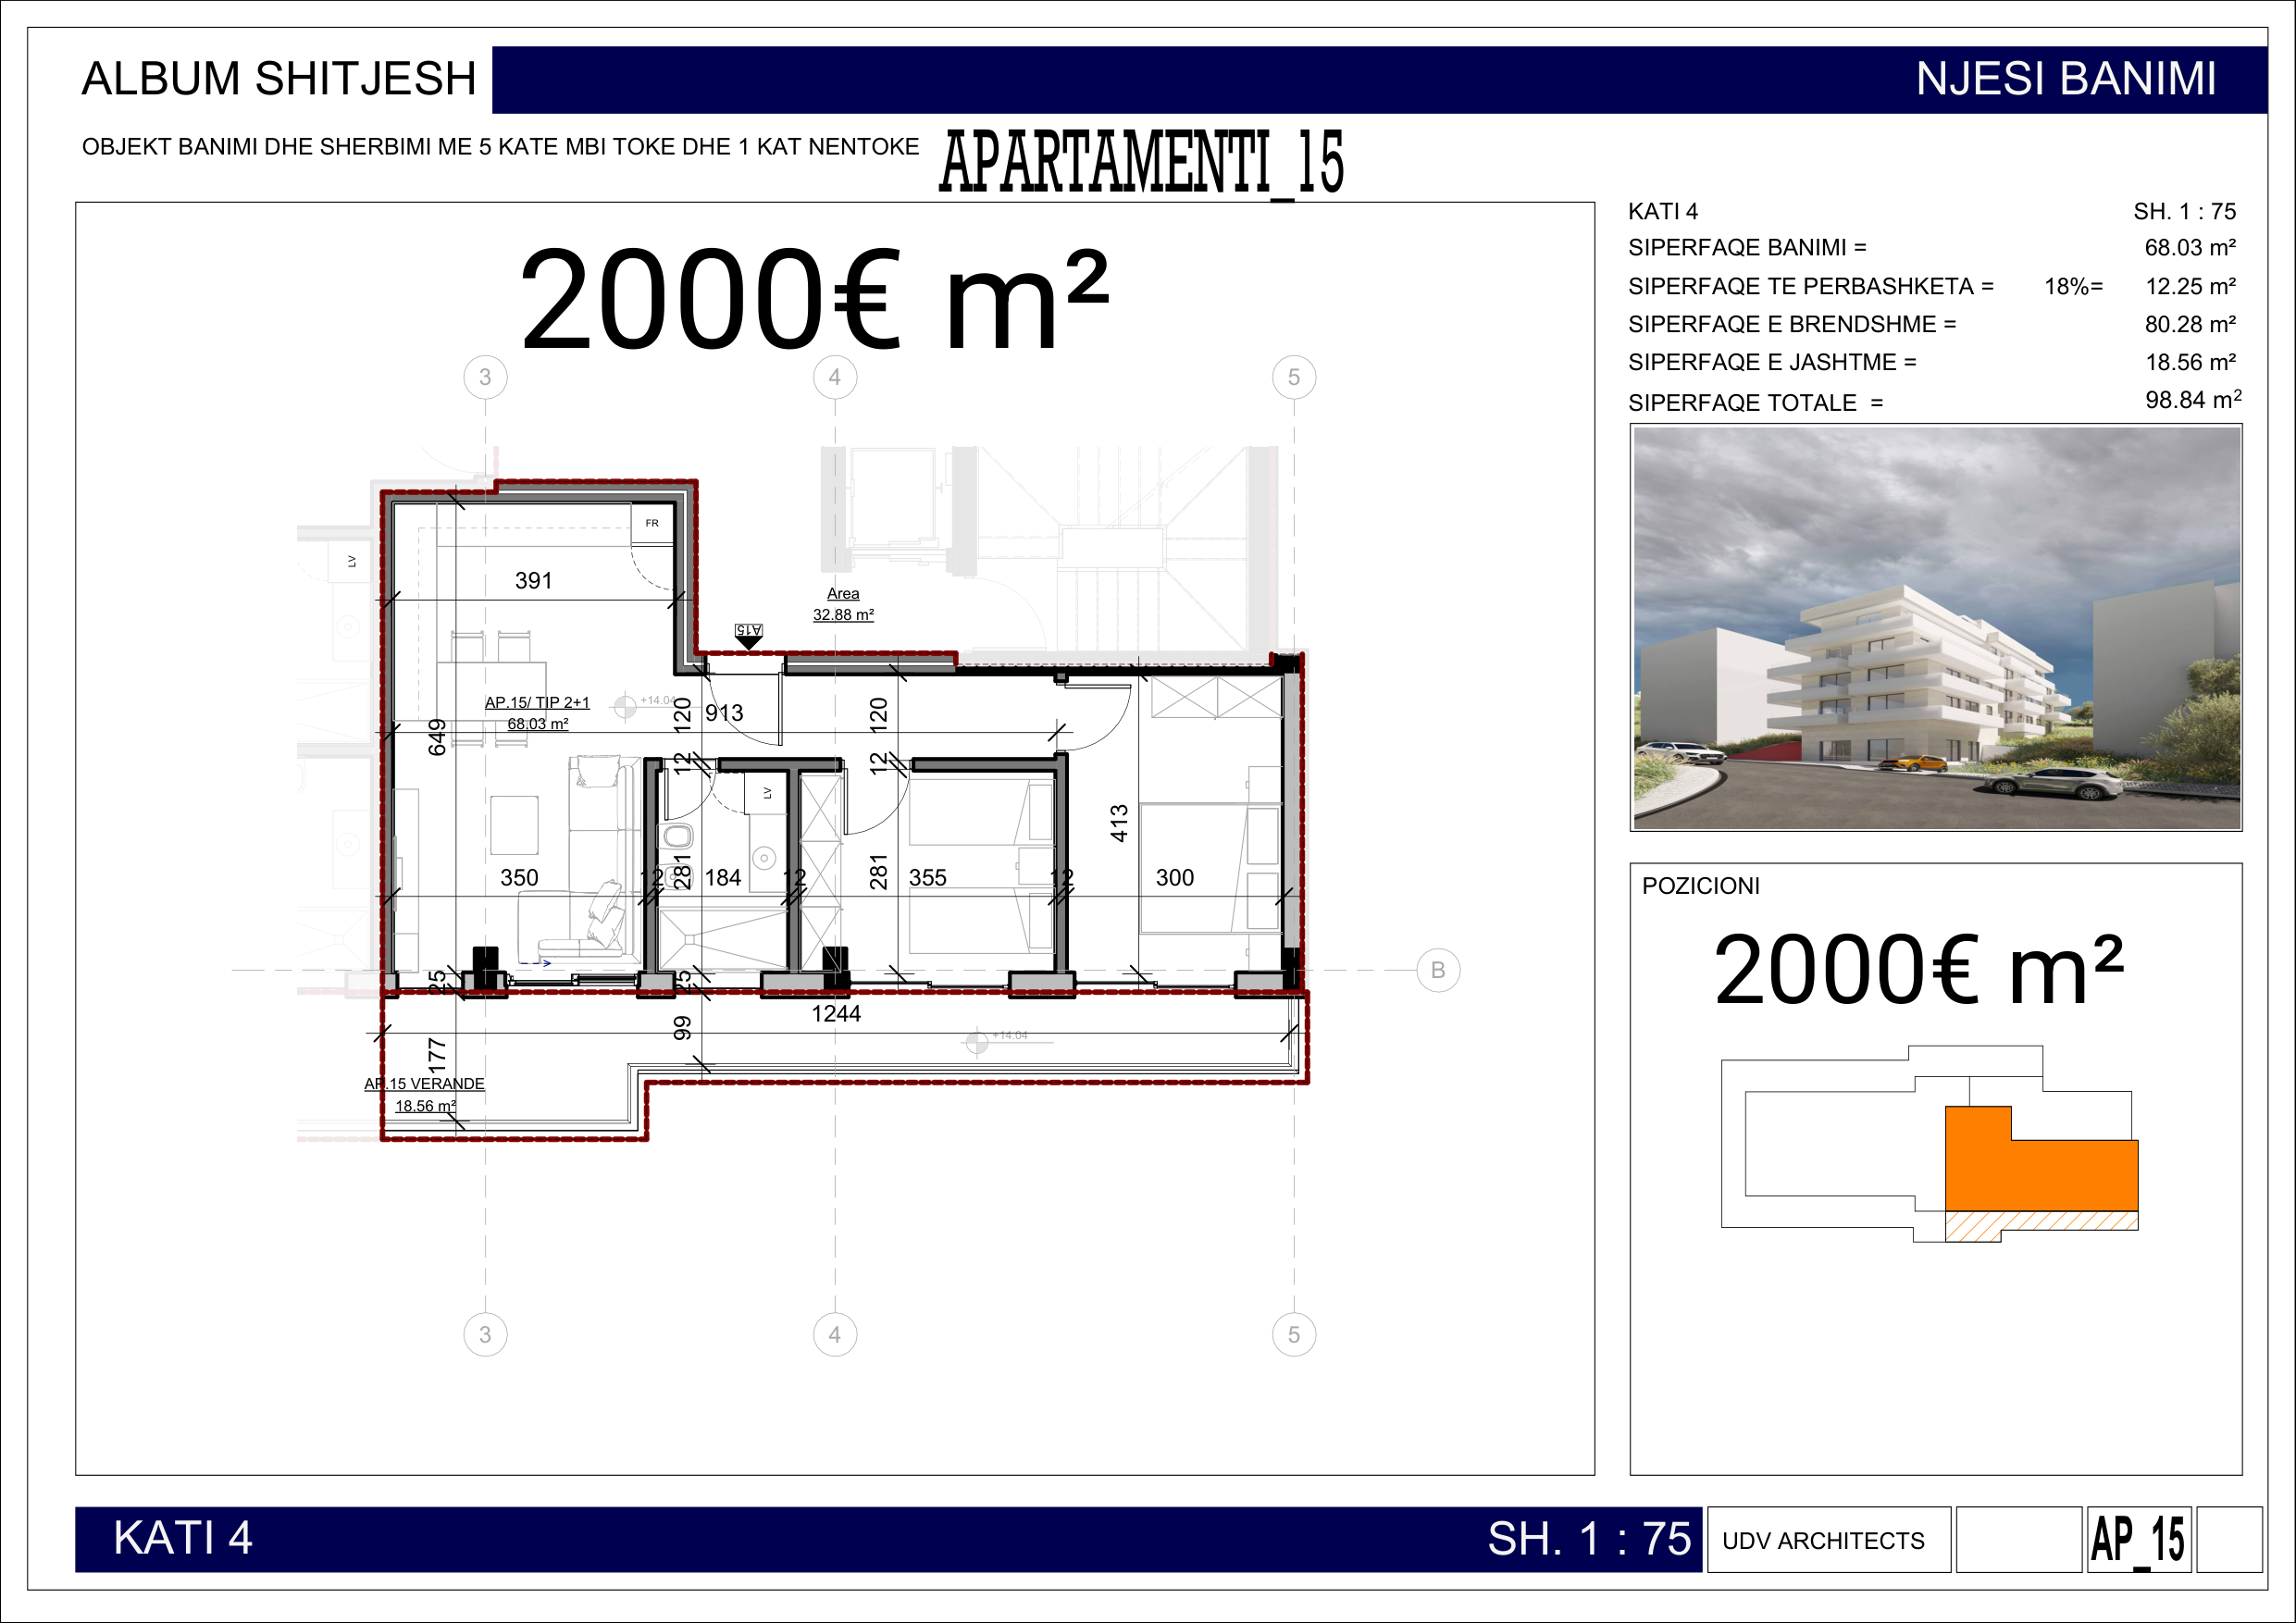Viewport: 2296px width, 1623px height.
Task: Click grid bubble 3 at top
Action: [485, 377]
